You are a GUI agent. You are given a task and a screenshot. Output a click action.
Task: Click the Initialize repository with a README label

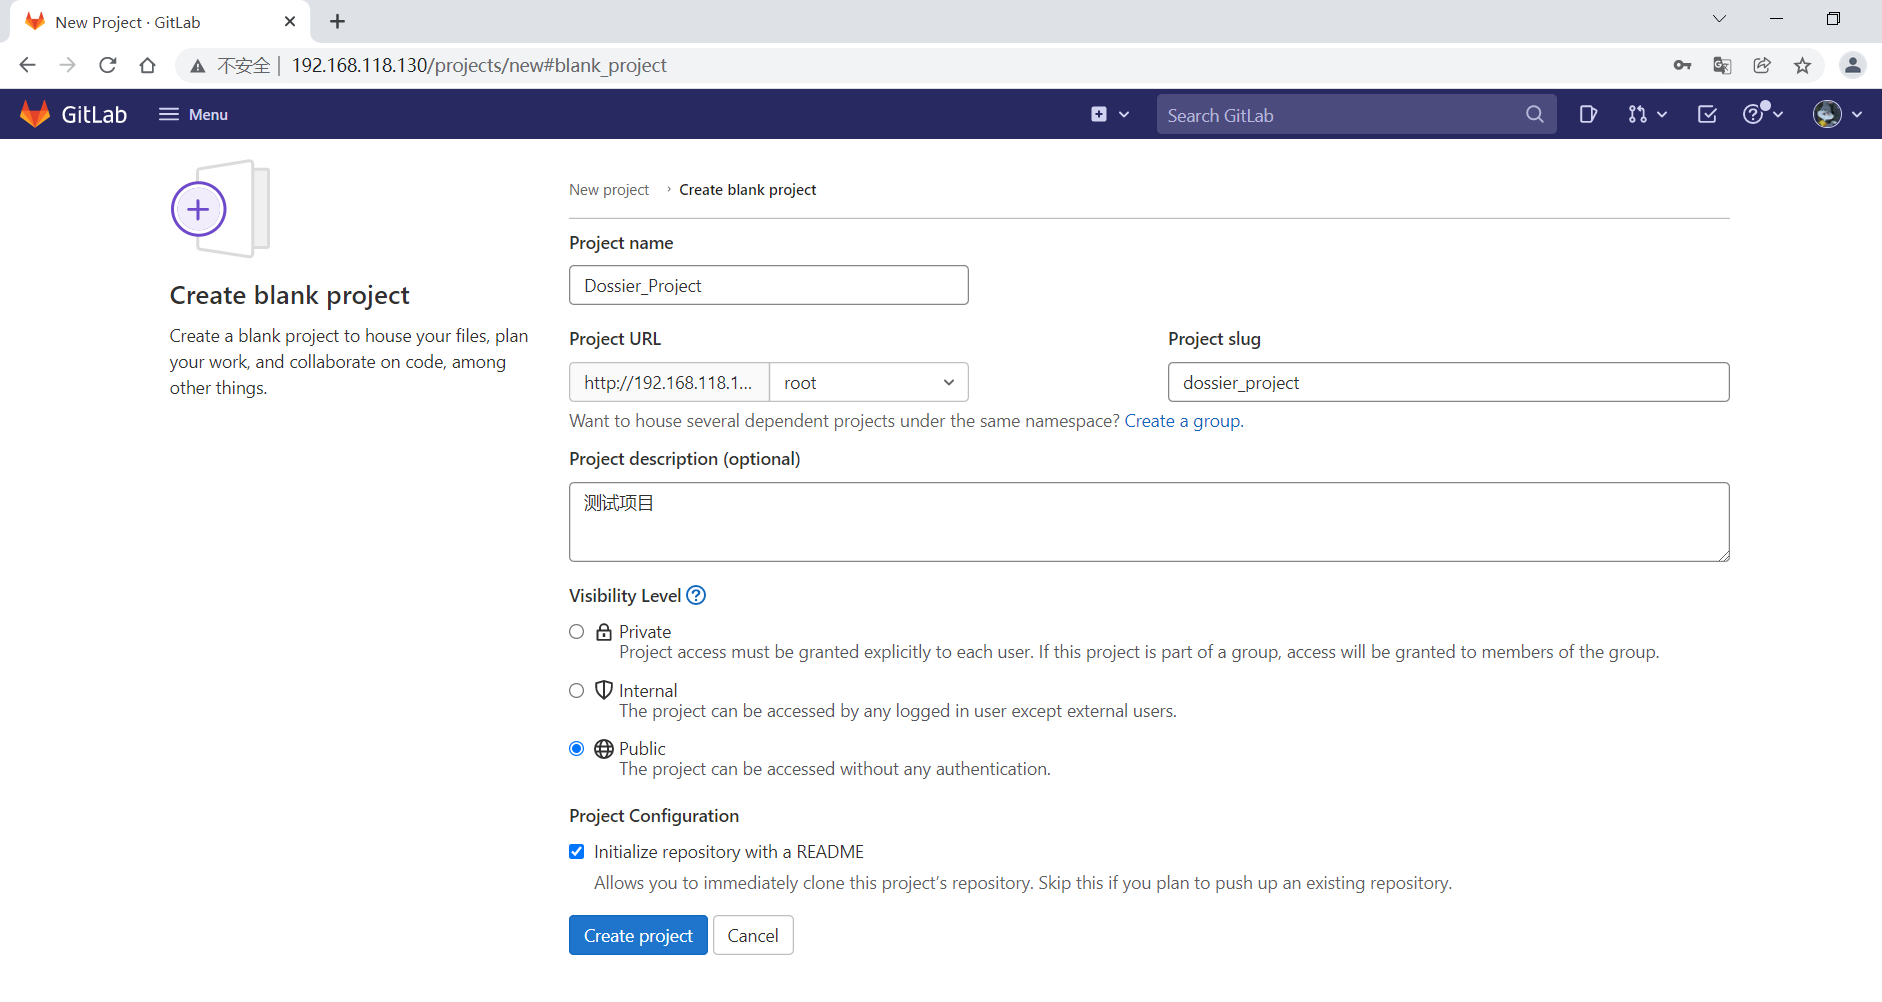[729, 852]
